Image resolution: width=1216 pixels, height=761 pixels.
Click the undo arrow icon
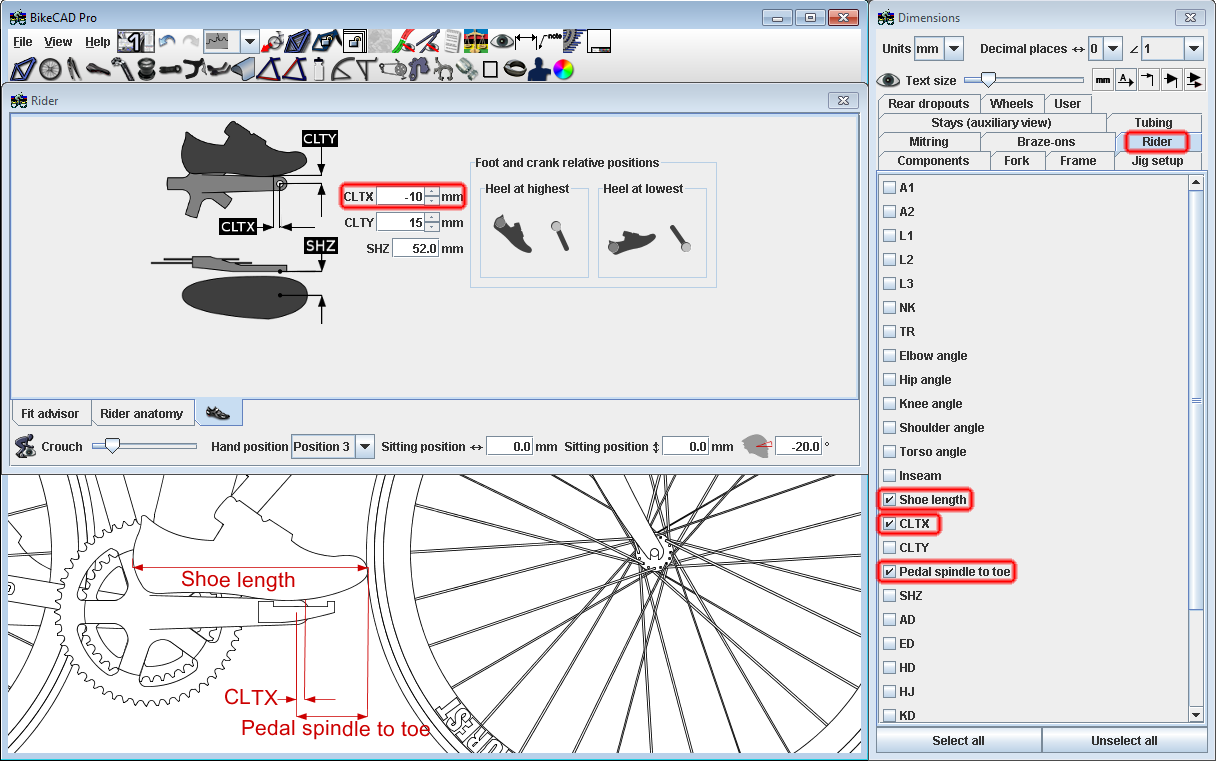point(166,41)
